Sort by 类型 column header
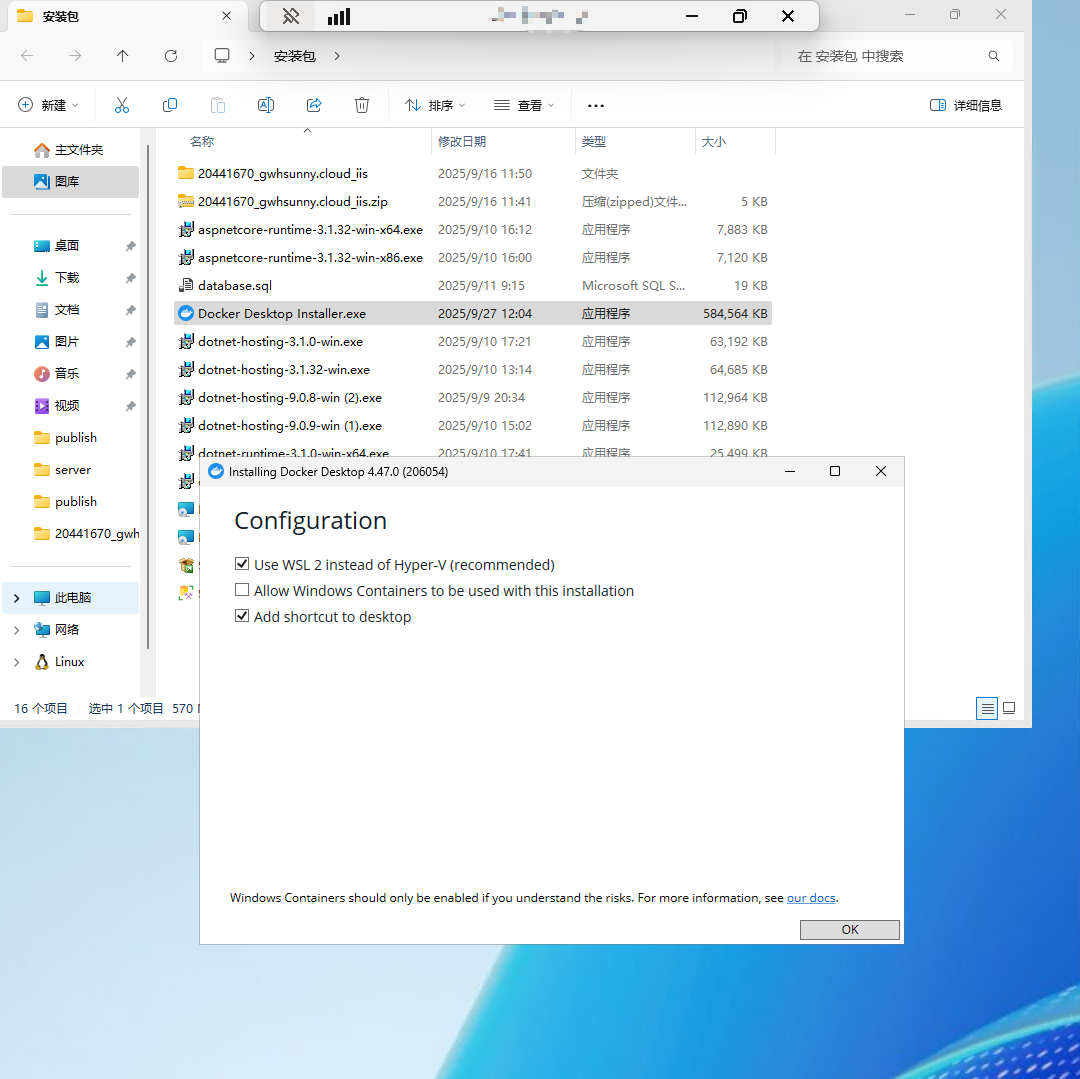 pyautogui.click(x=593, y=141)
